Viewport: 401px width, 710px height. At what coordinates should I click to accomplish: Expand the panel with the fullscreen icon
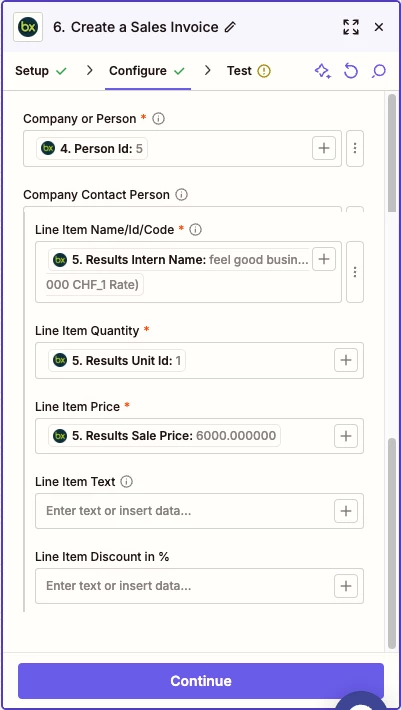point(351,27)
